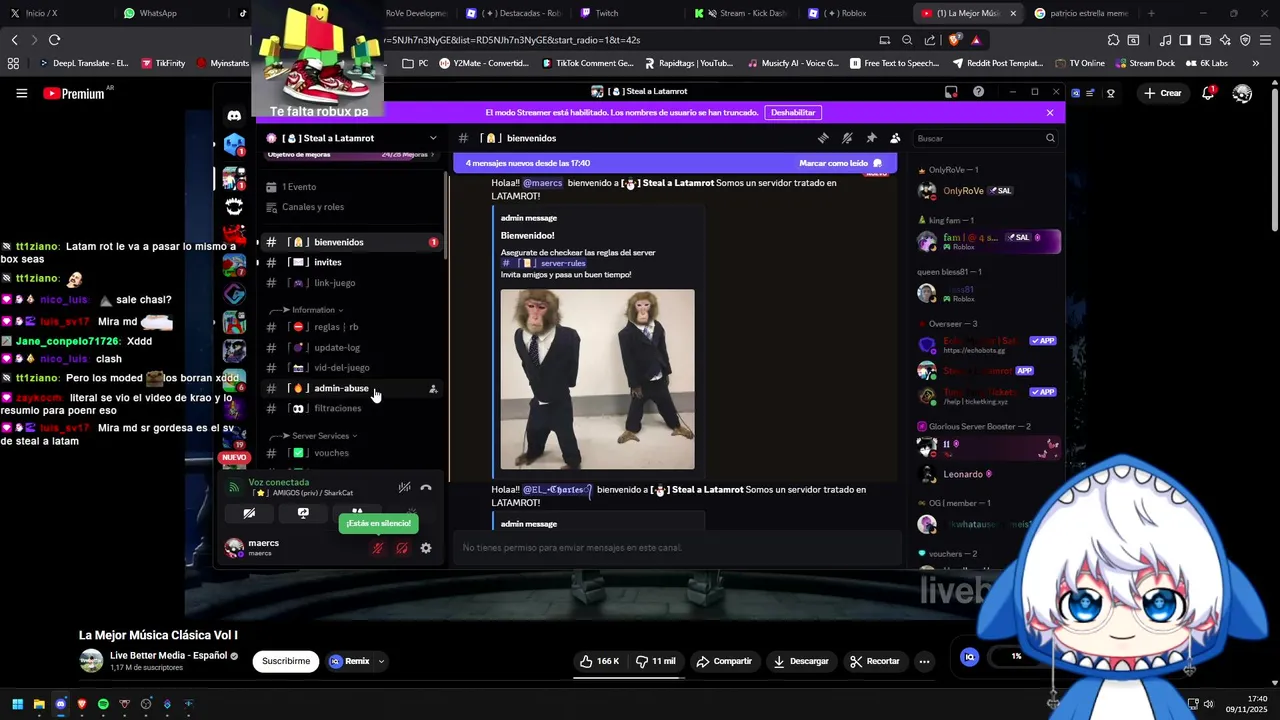This screenshot has height=720, width=1280.
Task: Click the @maercs mention in chat
Action: coord(543,183)
